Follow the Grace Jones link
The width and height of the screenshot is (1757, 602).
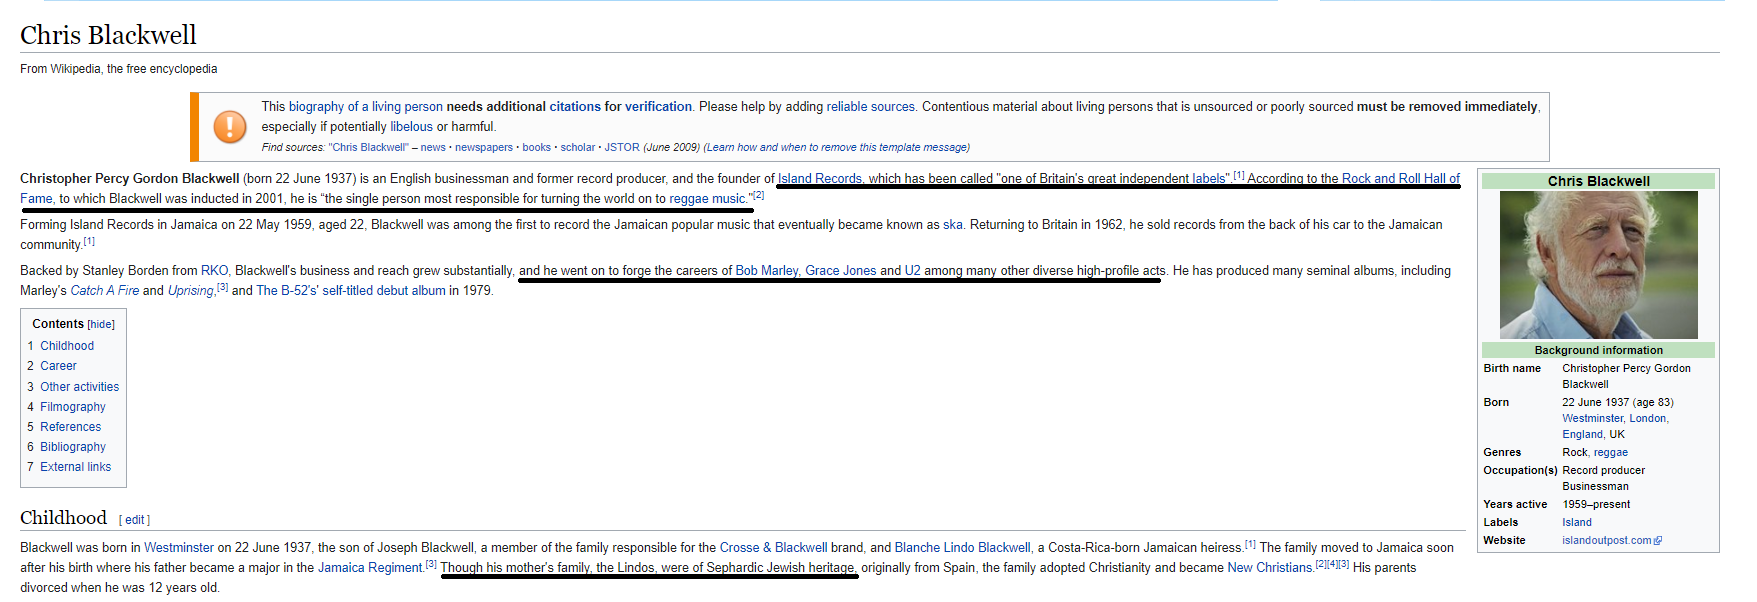(x=840, y=271)
